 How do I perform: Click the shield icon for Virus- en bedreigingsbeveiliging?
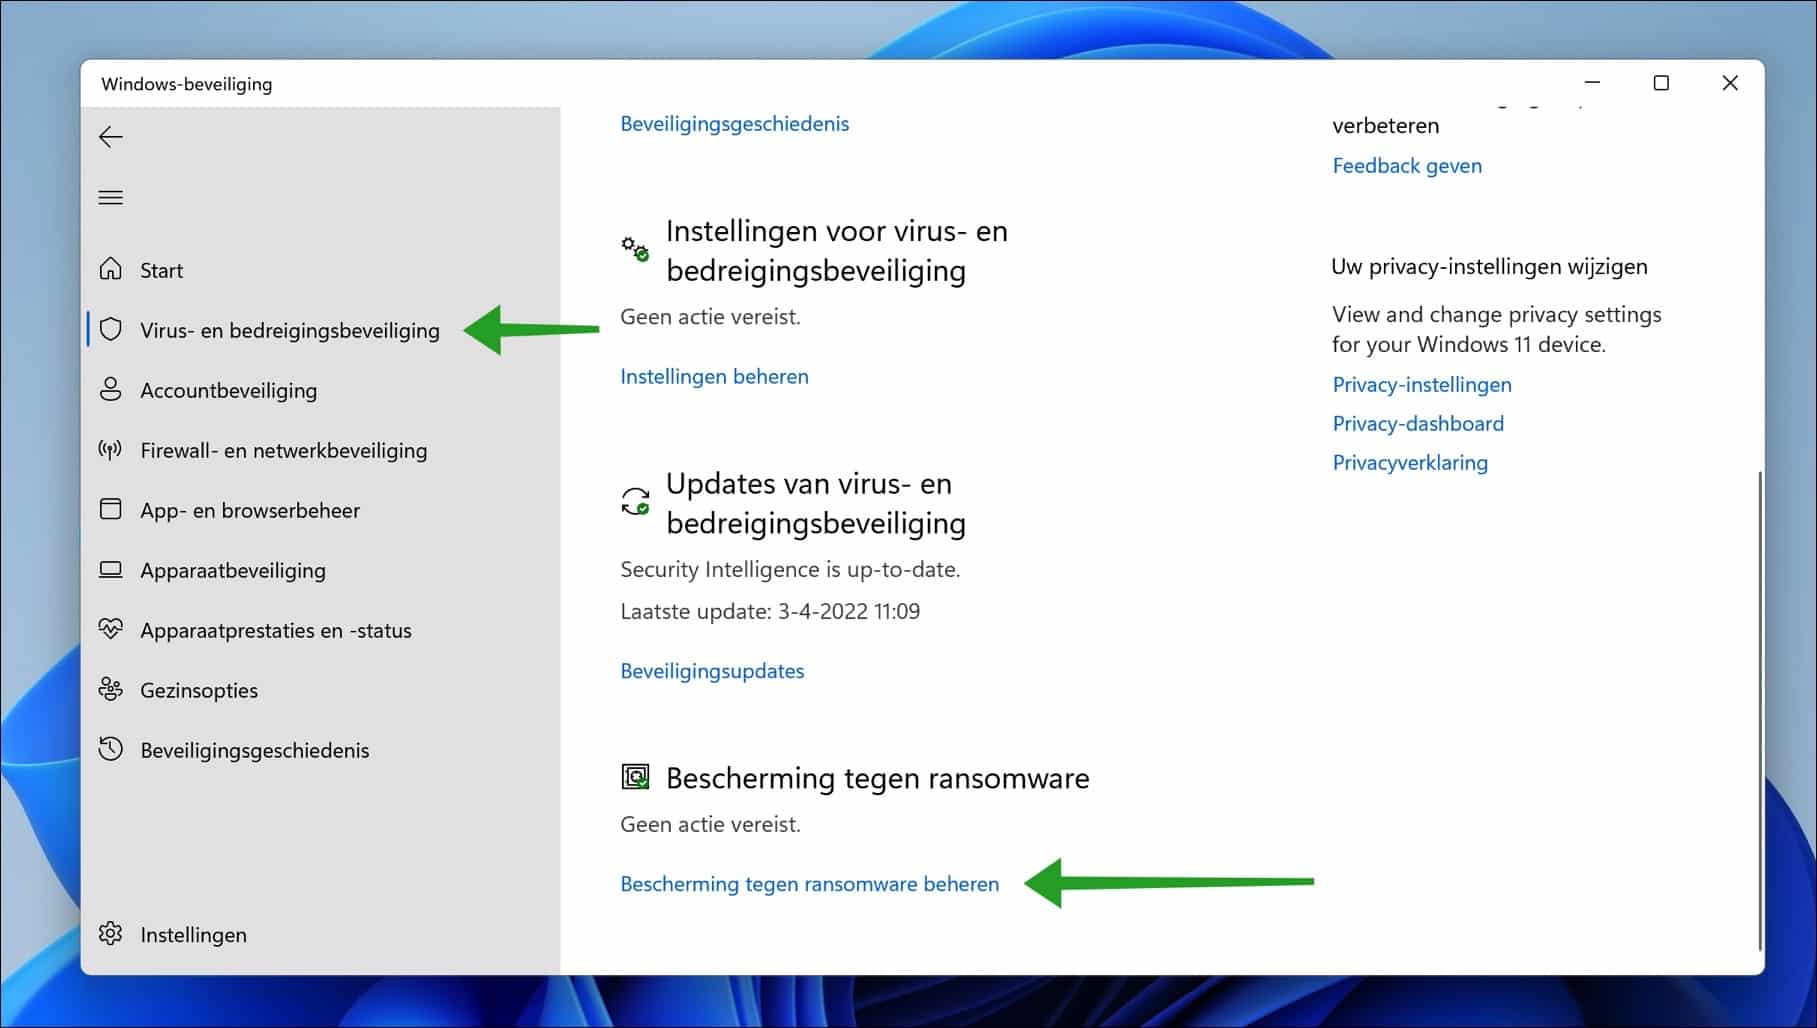tap(110, 330)
